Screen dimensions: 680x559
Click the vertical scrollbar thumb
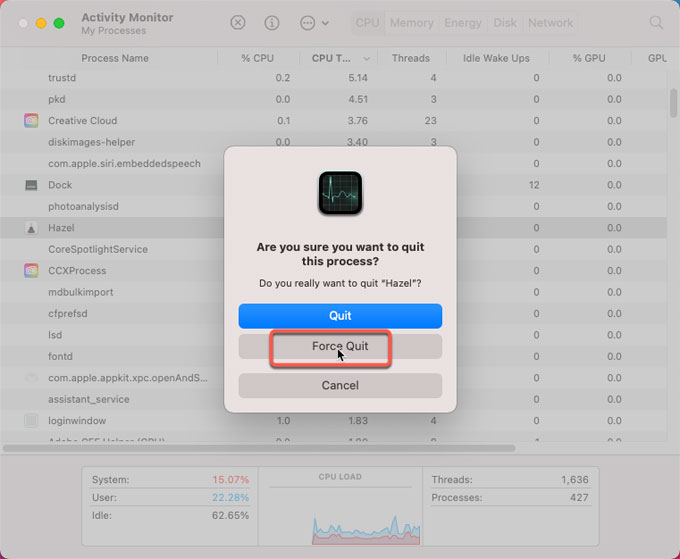[x=673, y=102]
